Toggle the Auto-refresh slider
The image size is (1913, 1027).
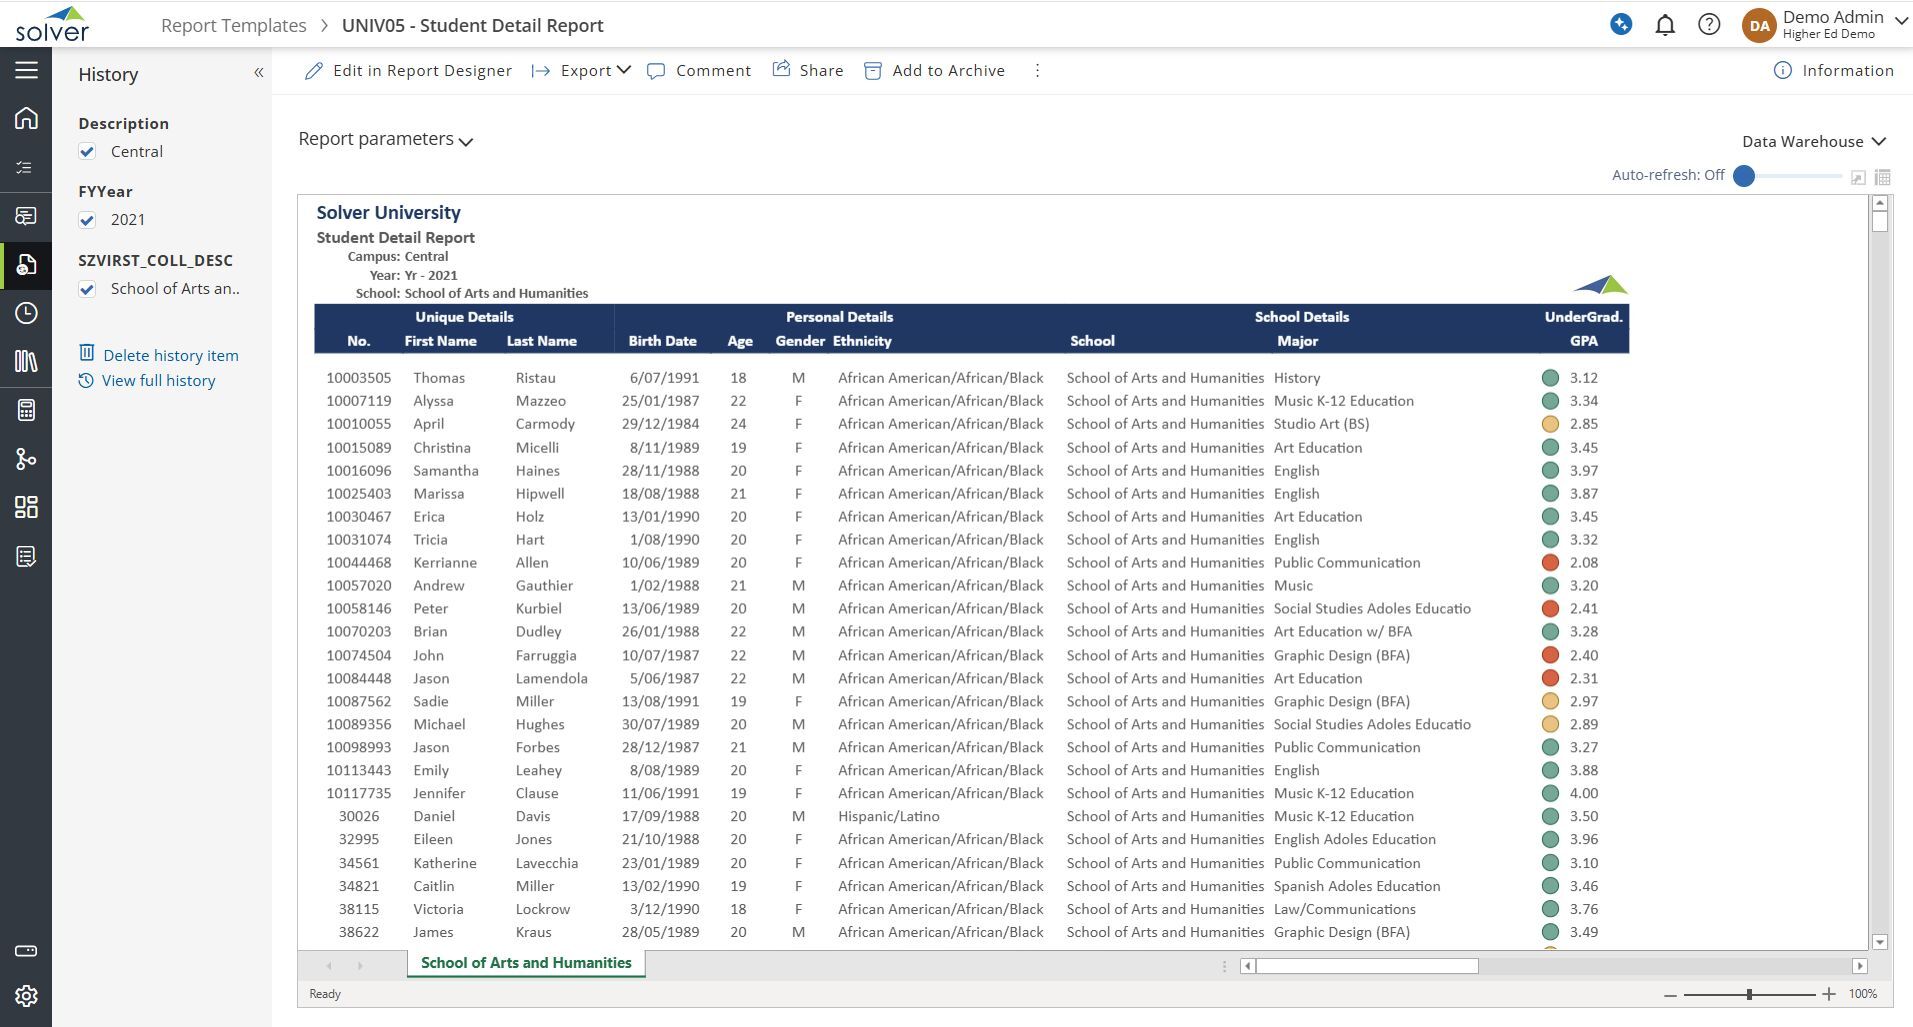tap(1745, 176)
